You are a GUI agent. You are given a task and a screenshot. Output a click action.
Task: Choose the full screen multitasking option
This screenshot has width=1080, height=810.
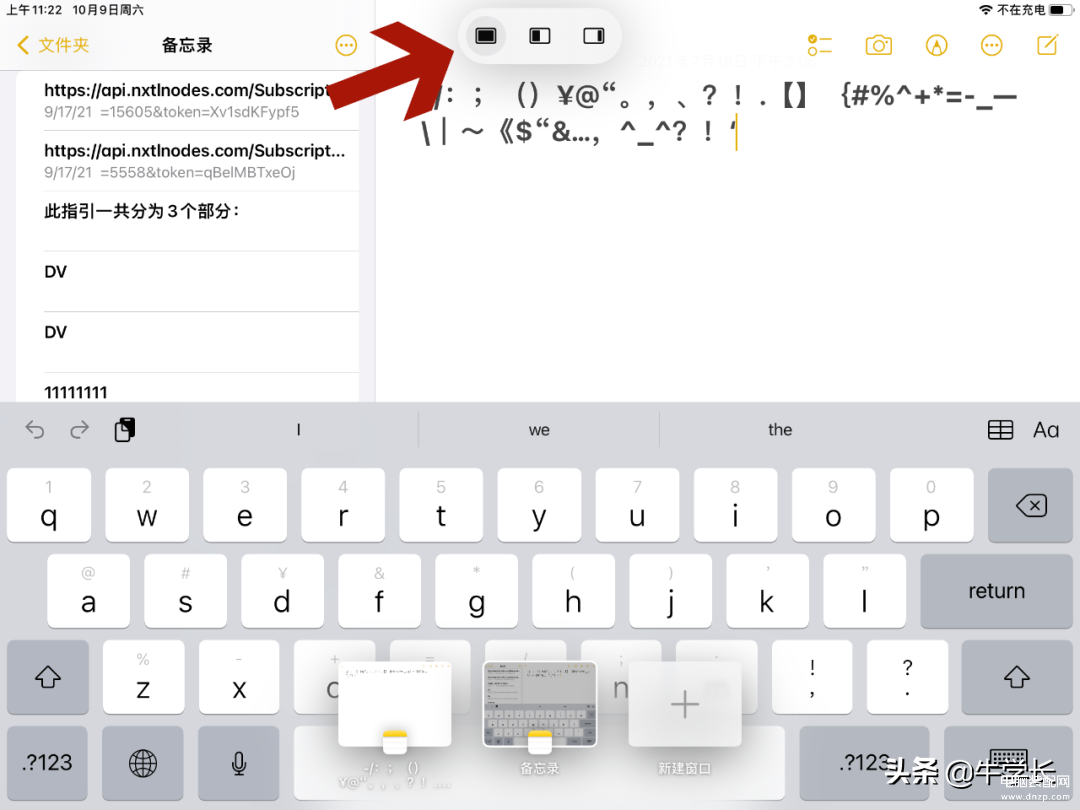(x=486, y=36)
